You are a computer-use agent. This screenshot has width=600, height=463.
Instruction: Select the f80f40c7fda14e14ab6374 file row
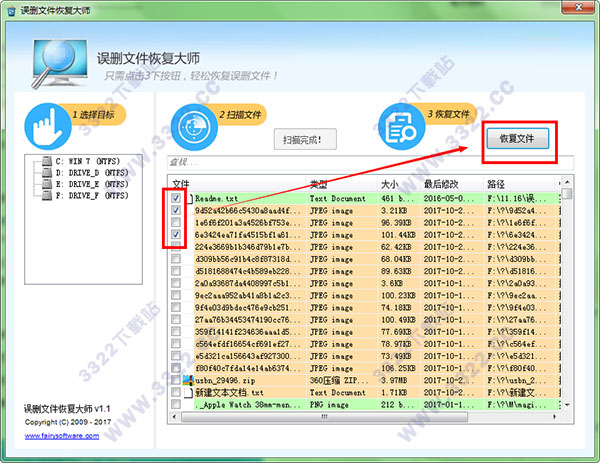click(x=365, y=368)
